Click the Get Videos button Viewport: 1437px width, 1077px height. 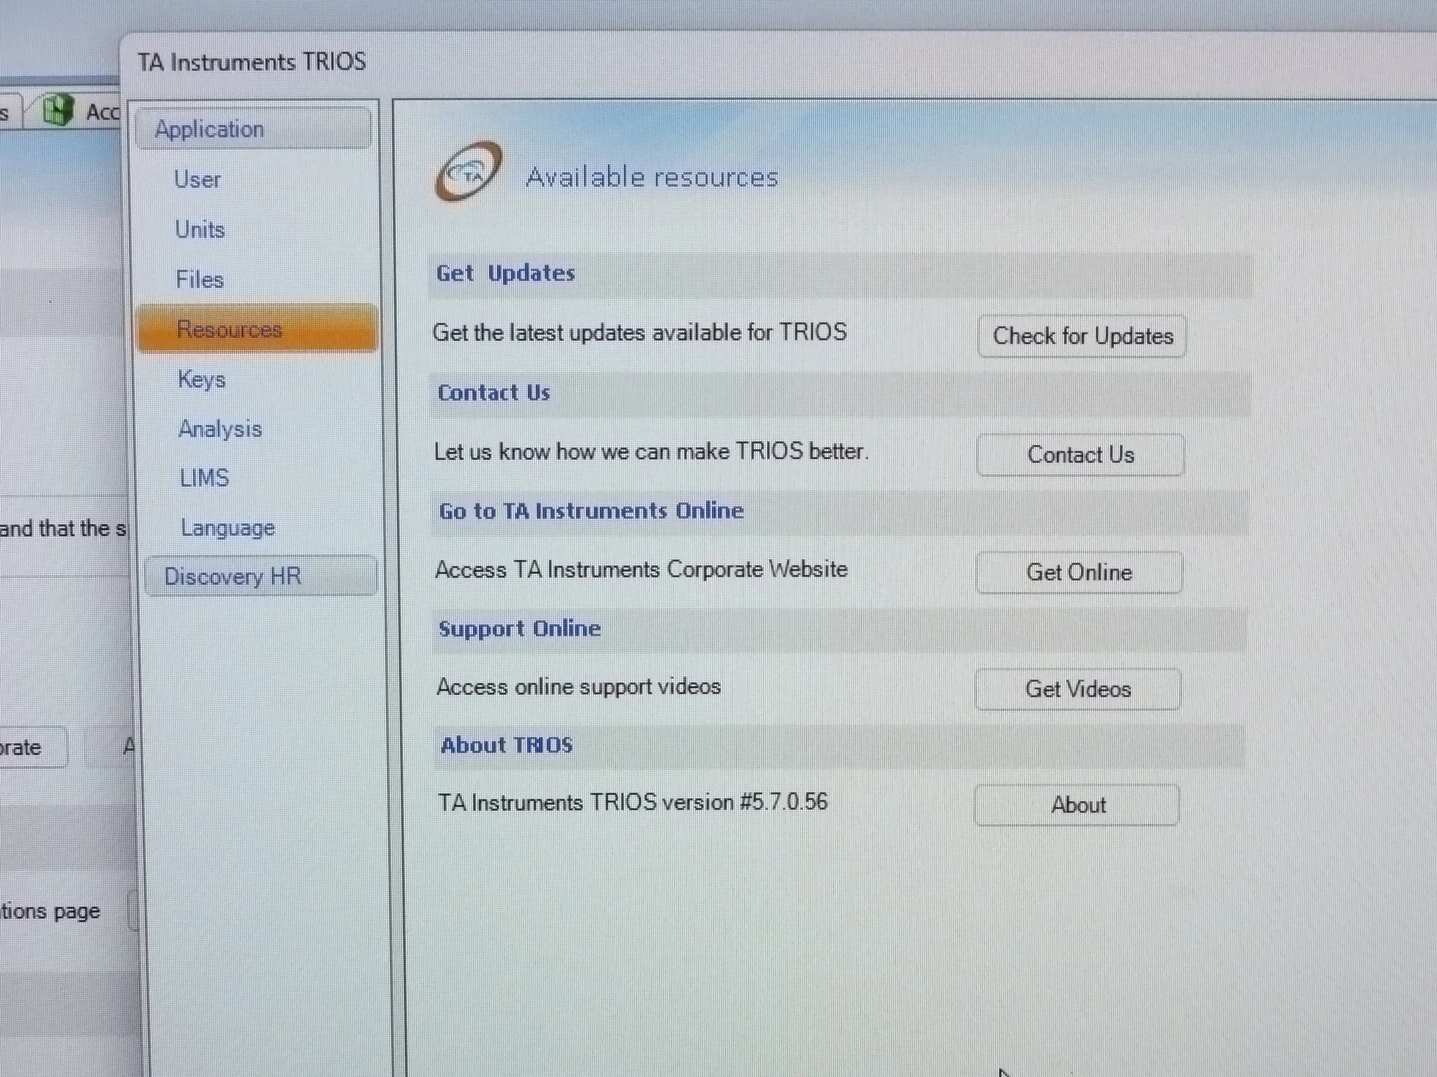(x=1078, y=689)
